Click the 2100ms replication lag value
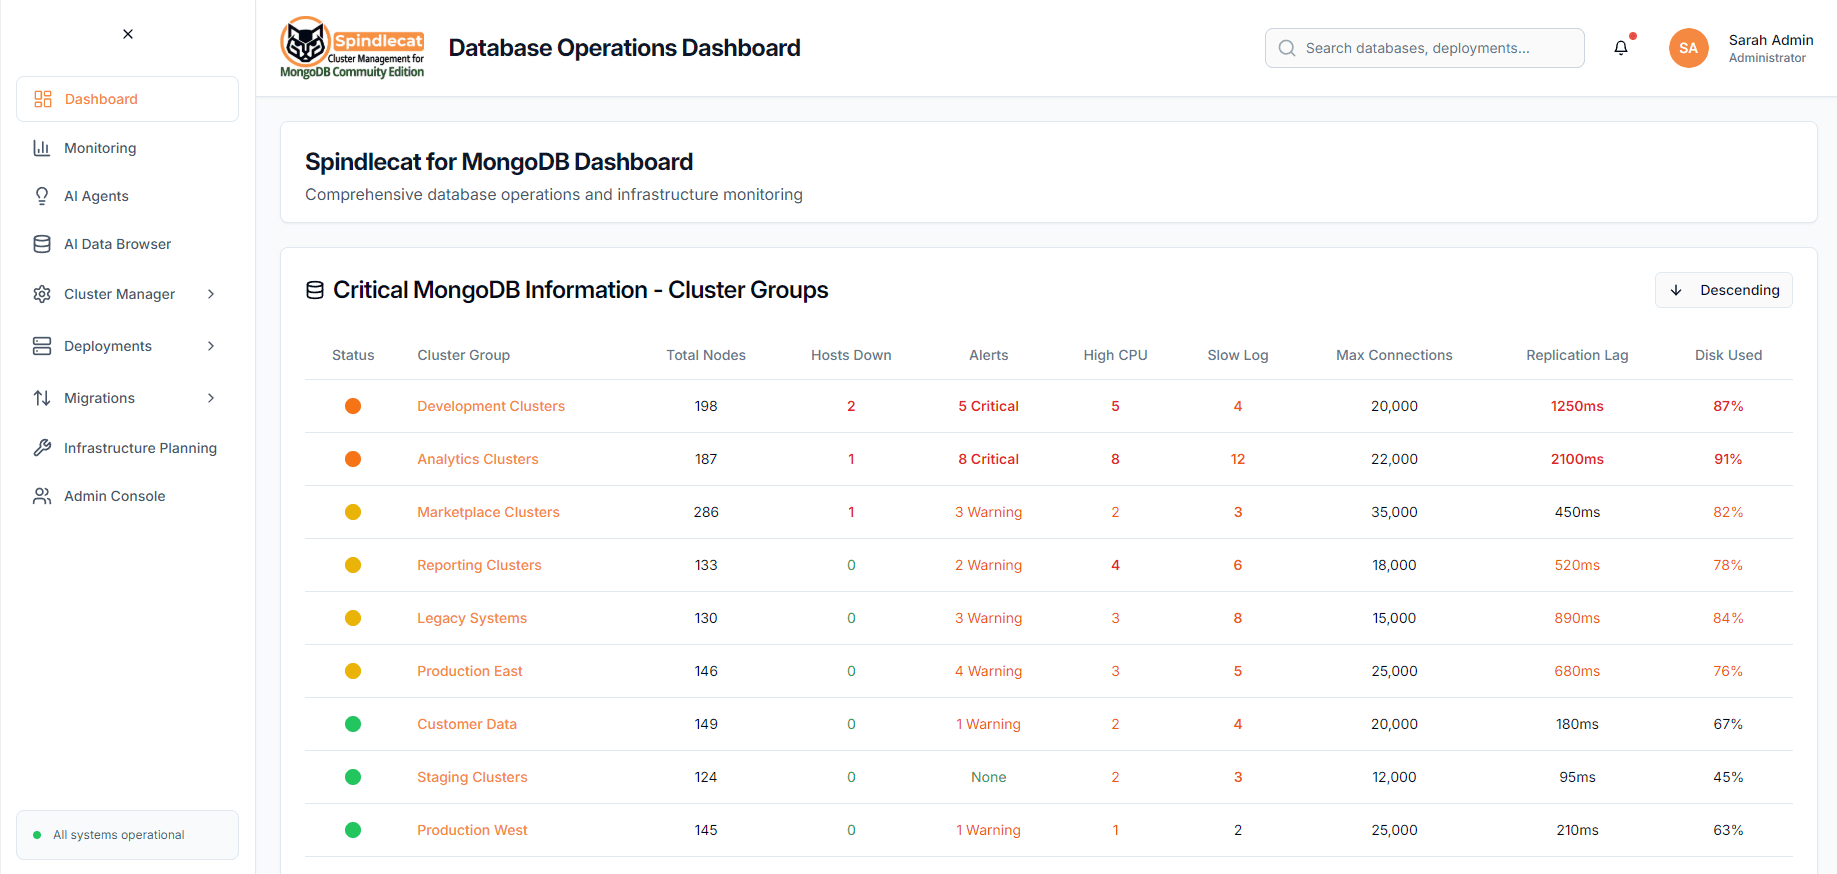 1577,459
